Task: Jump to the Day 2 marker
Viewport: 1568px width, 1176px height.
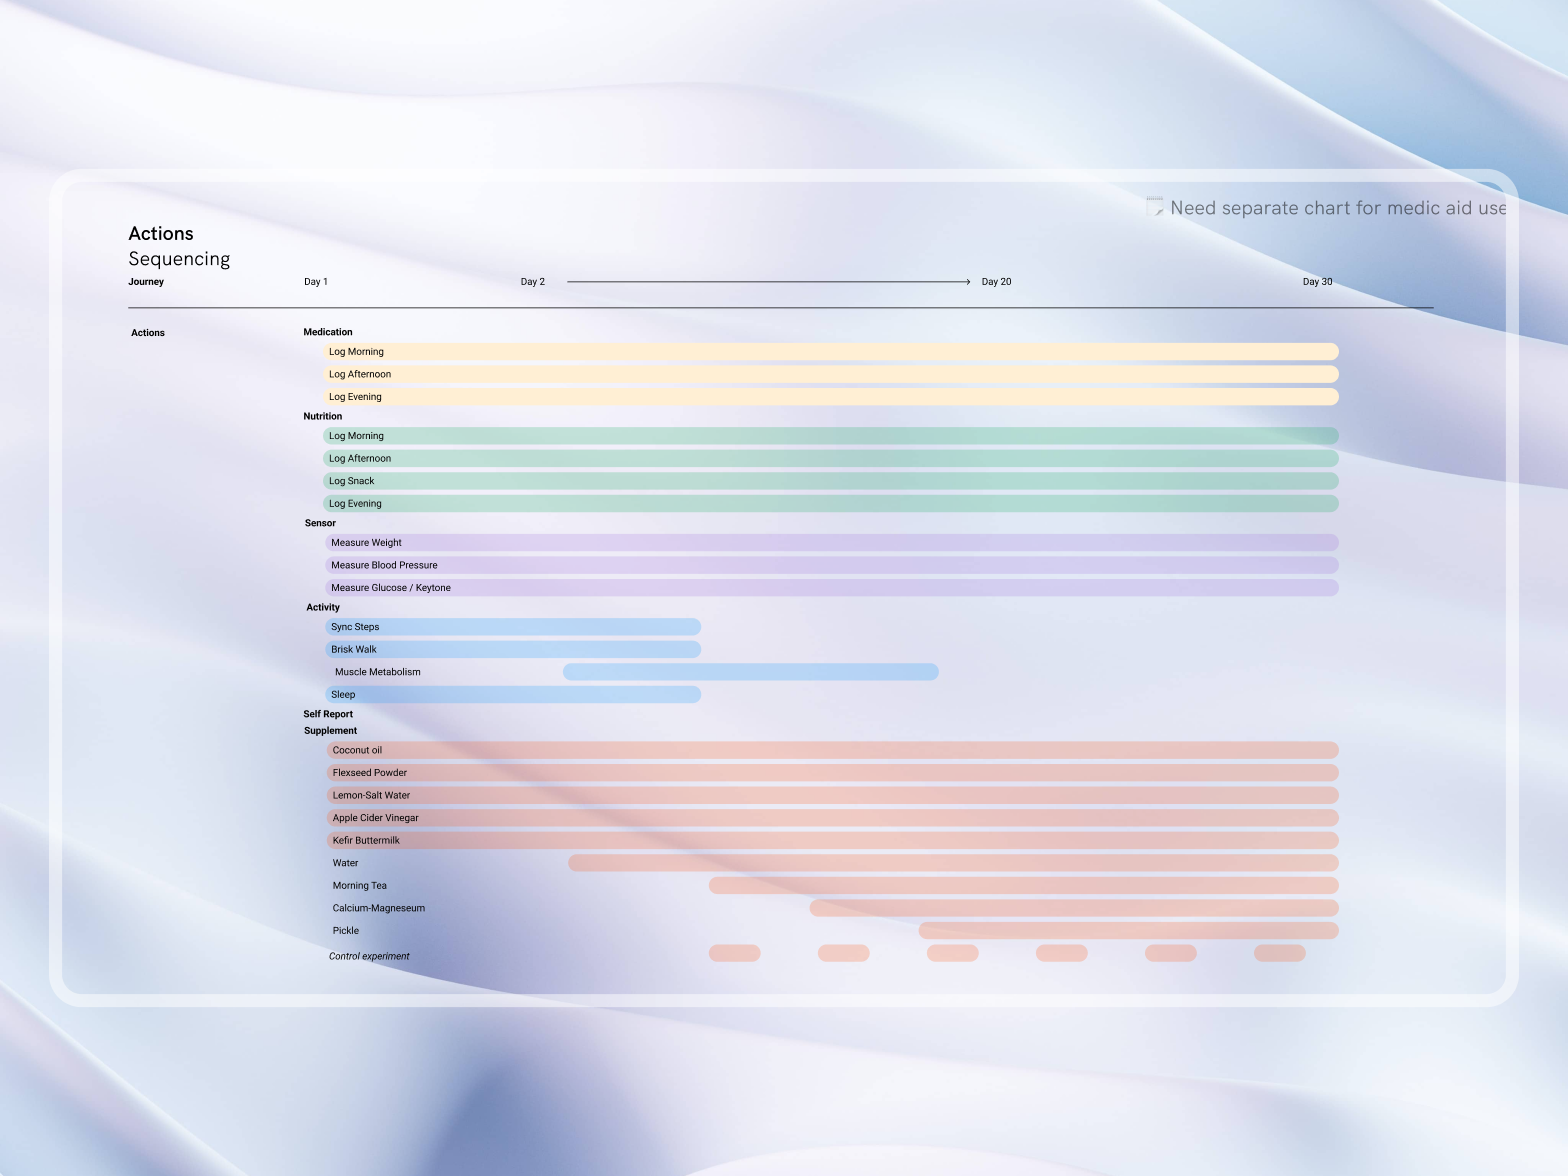Action: click(x=533, y=282)
